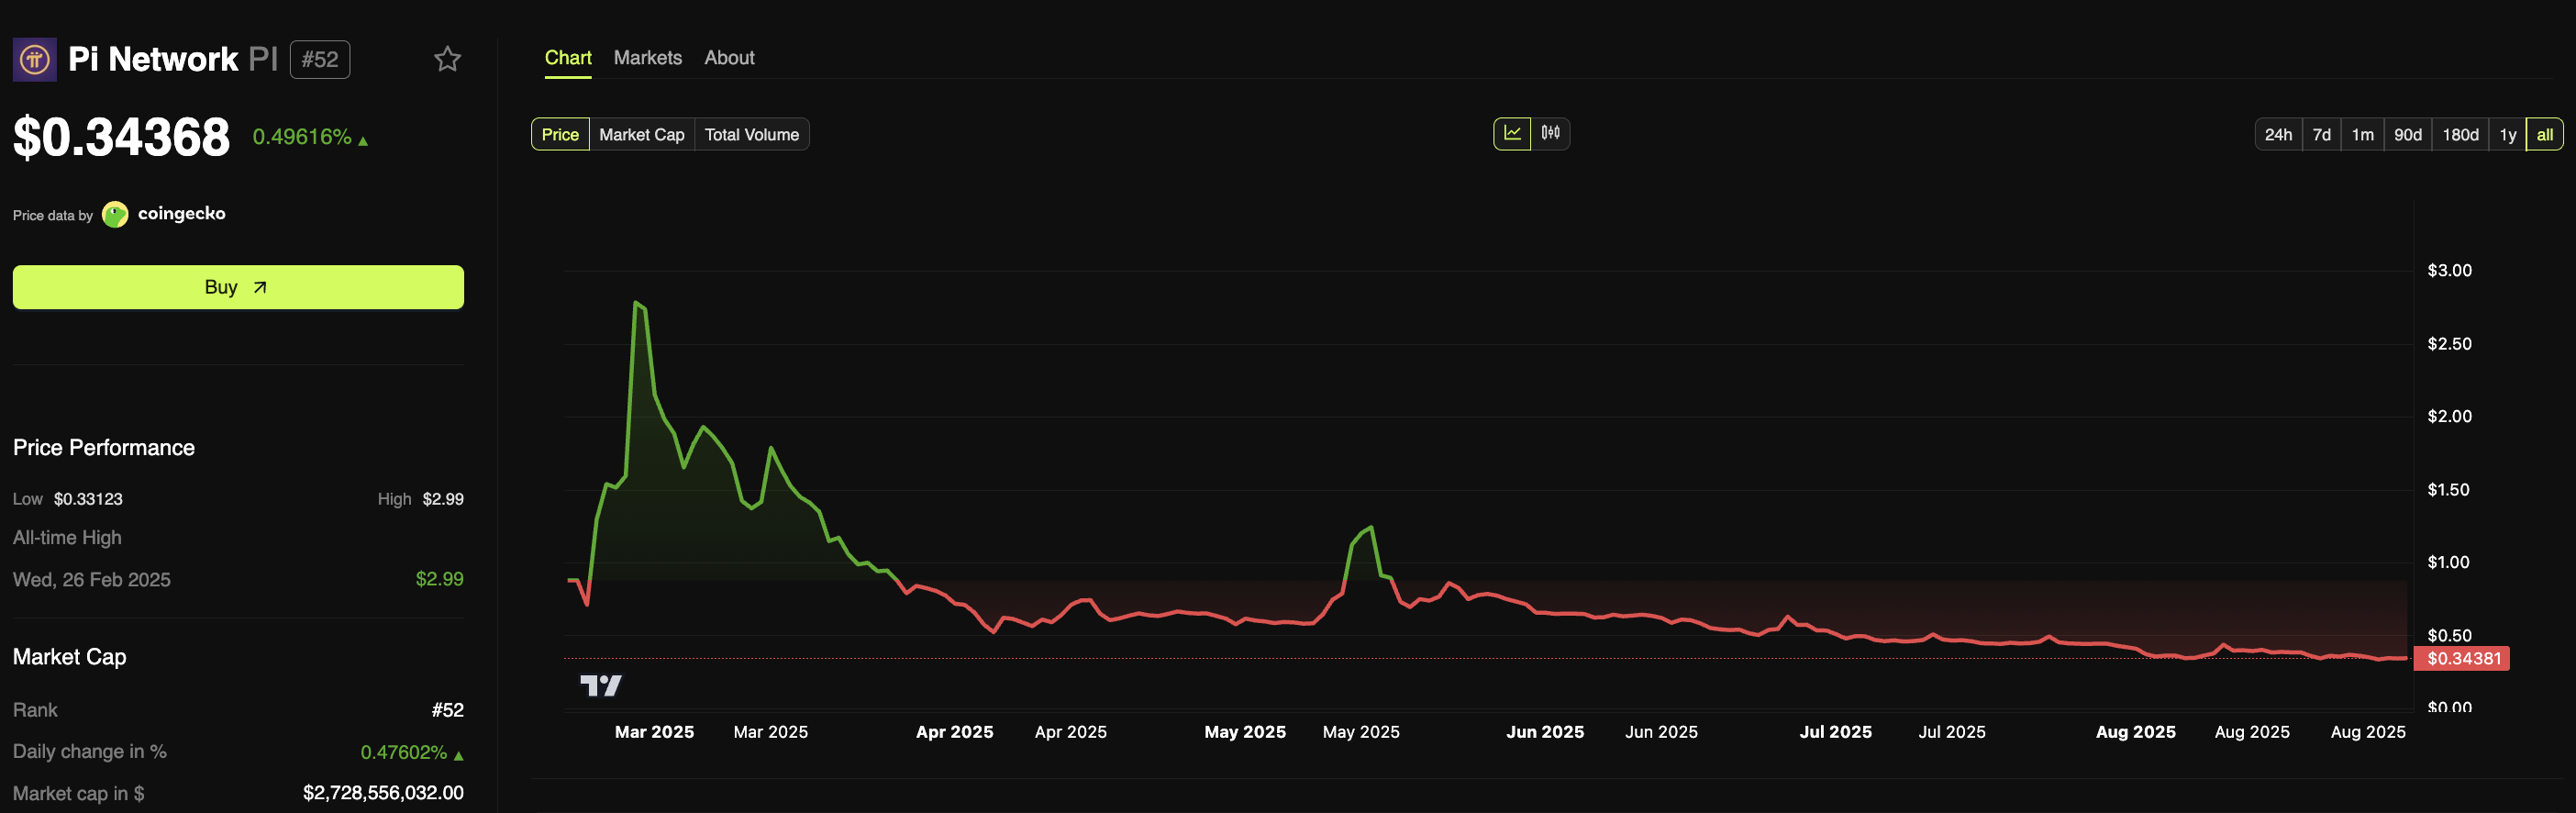
Task: Click the red $0.34381 price label
Action: point(2463,658)
